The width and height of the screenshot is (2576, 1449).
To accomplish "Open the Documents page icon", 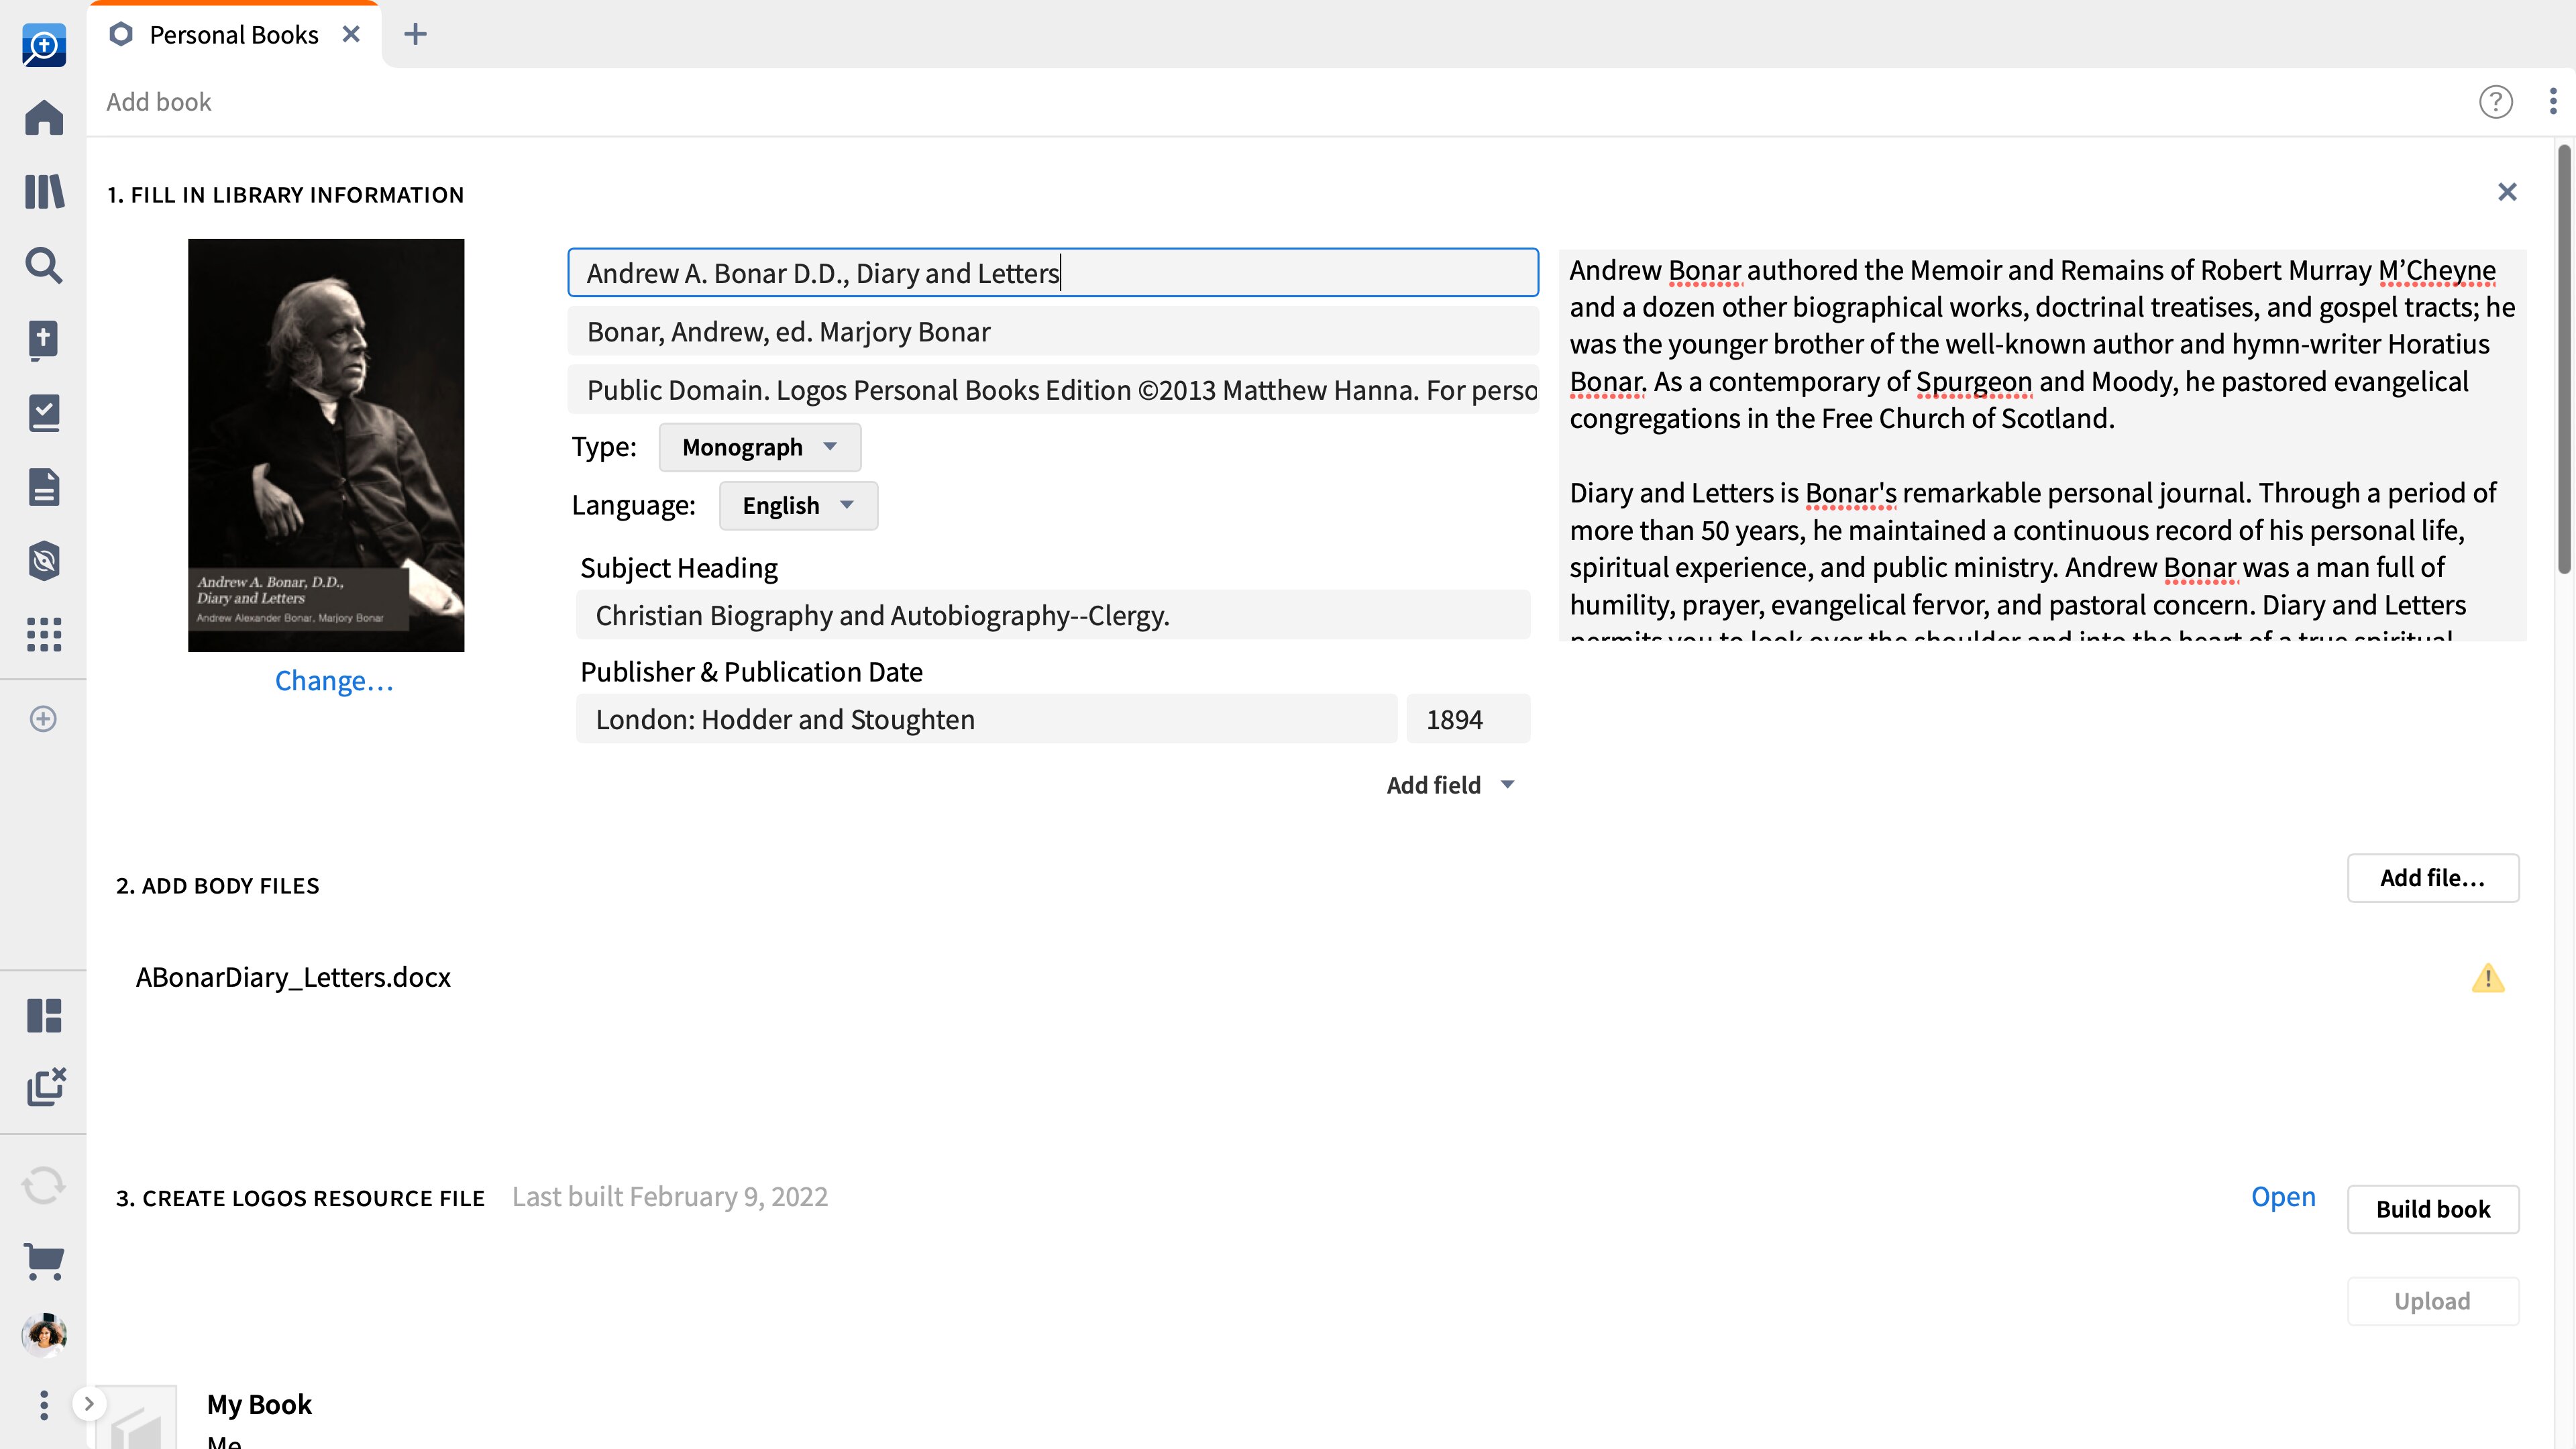I will click(44, 487).
